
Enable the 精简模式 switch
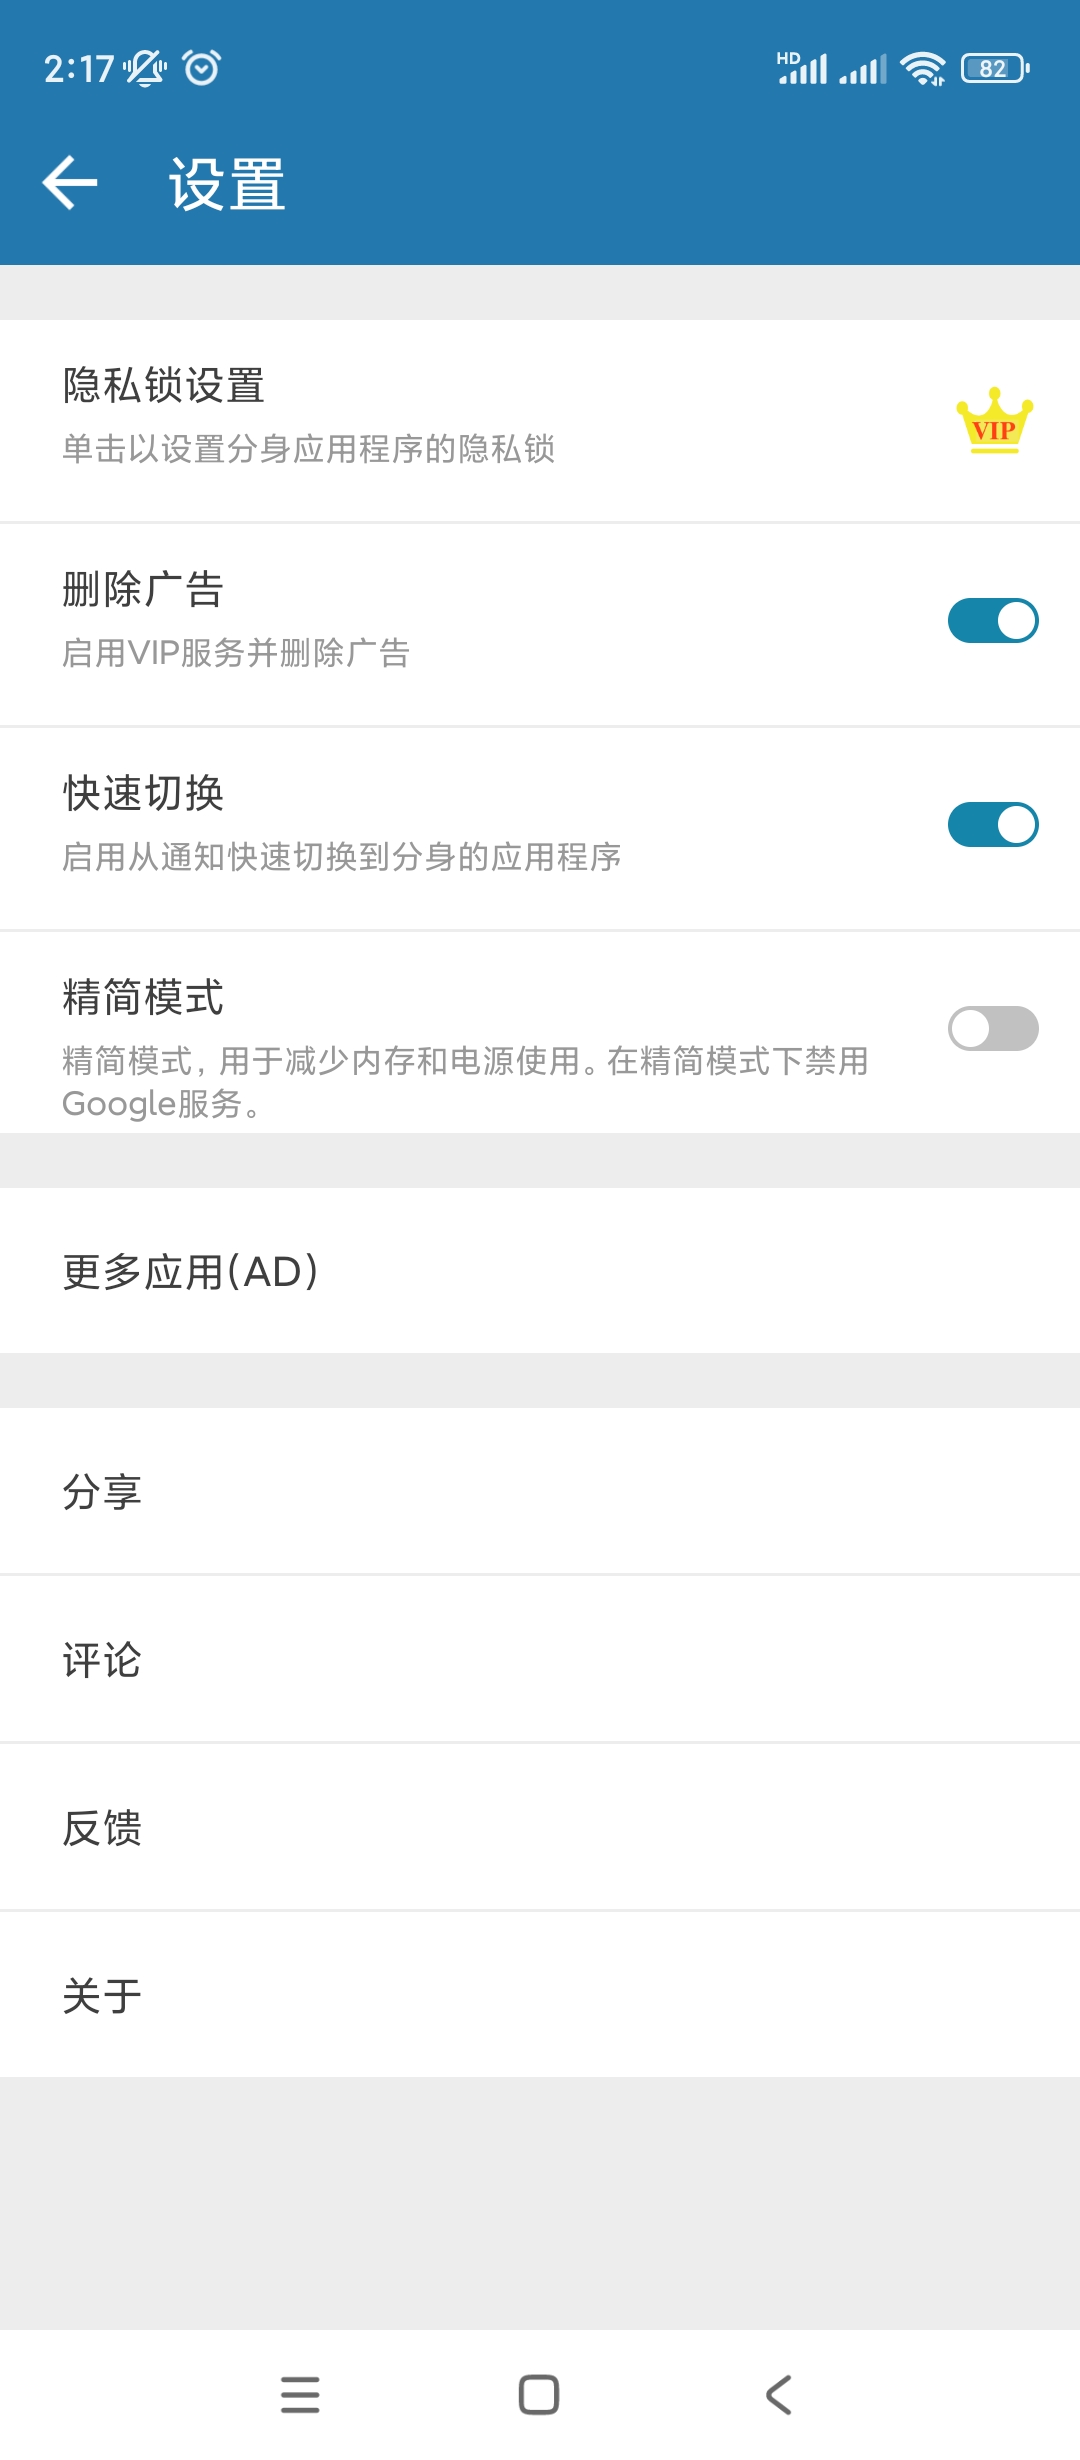point(993,1029)
